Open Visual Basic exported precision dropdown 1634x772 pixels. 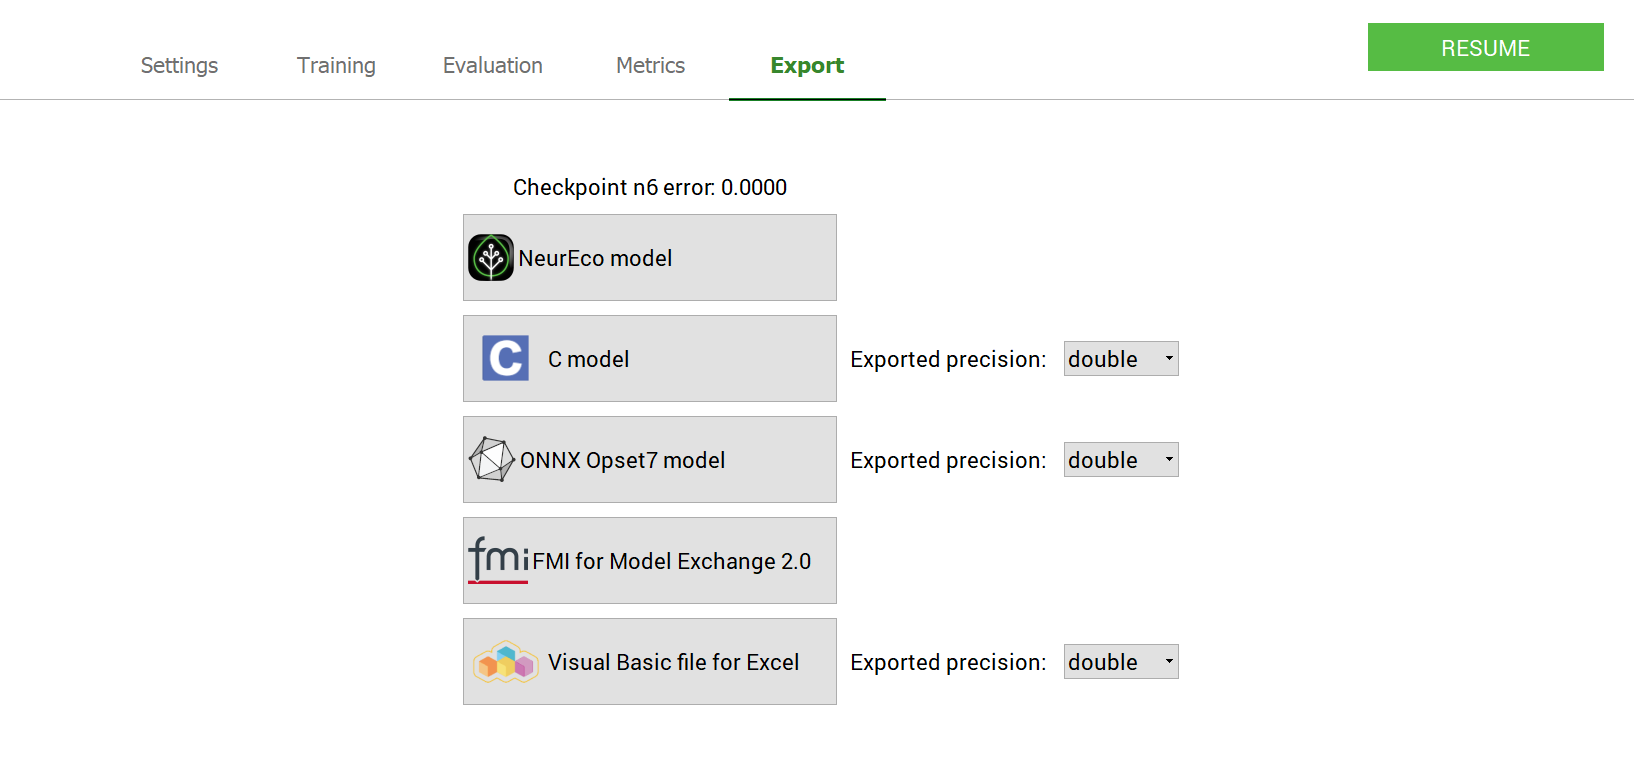pyautogui.click(x=1121, y=662)
